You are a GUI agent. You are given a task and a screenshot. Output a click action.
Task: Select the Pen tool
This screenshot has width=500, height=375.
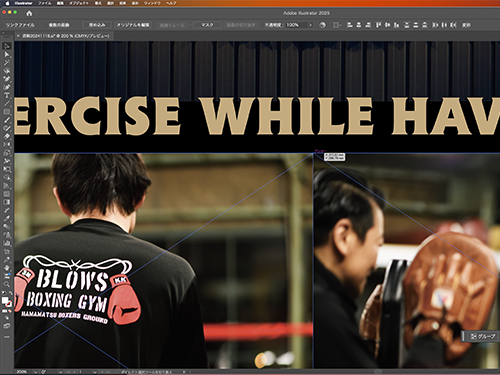[7, 79]
